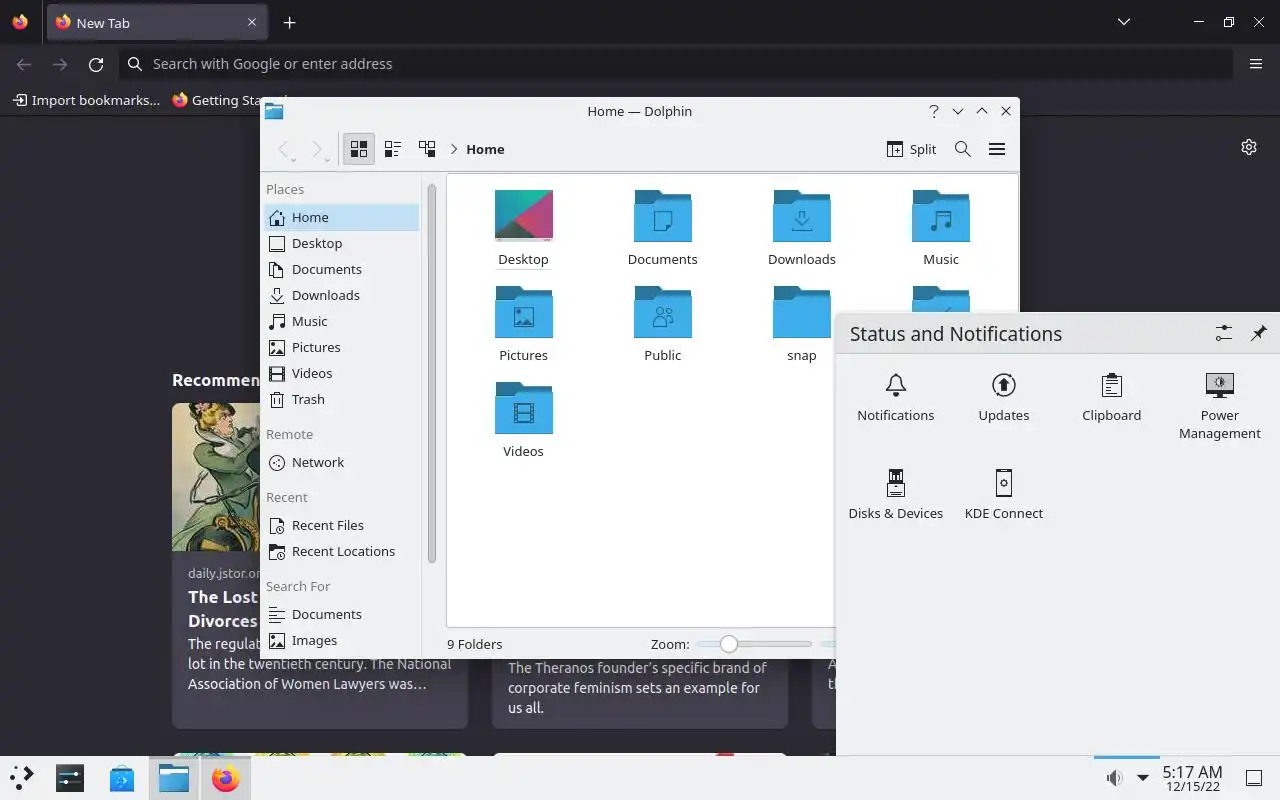Go forward in Dolphin navigation
The height and width of the screenshot is (800, 1280).
tap(319, 149)
